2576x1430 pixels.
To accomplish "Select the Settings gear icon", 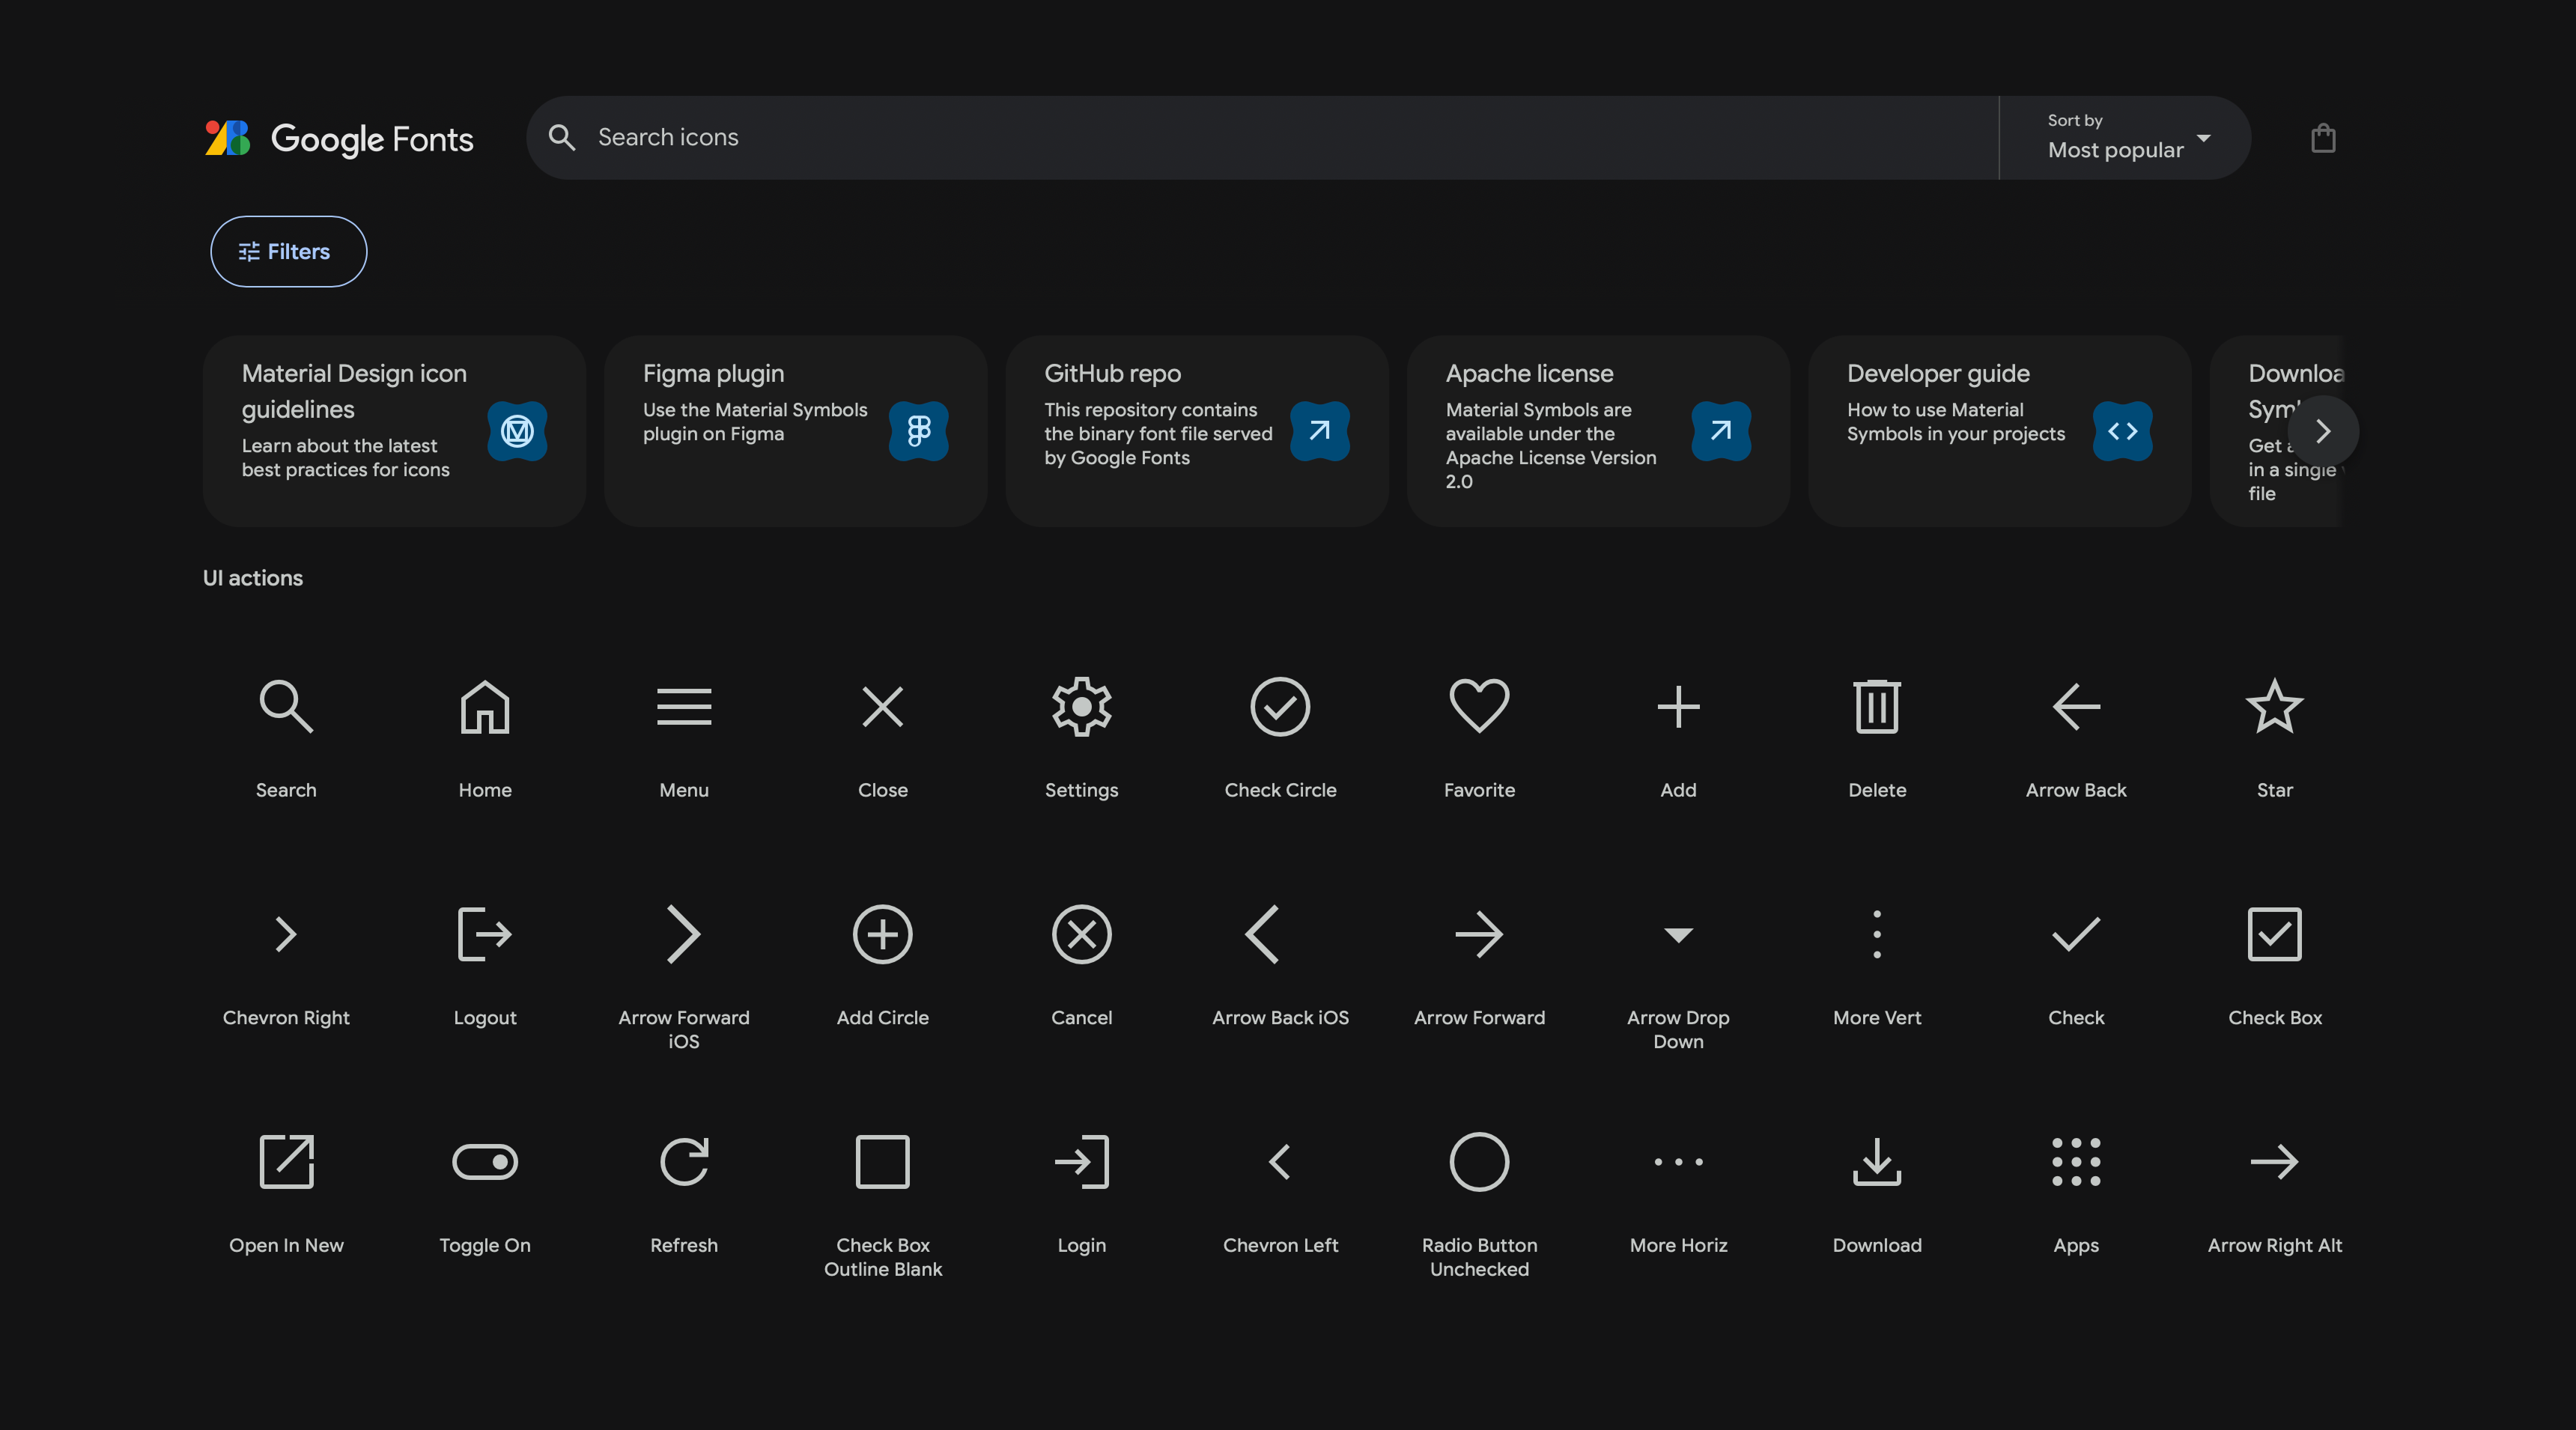I will click(x=1081, y=707).
